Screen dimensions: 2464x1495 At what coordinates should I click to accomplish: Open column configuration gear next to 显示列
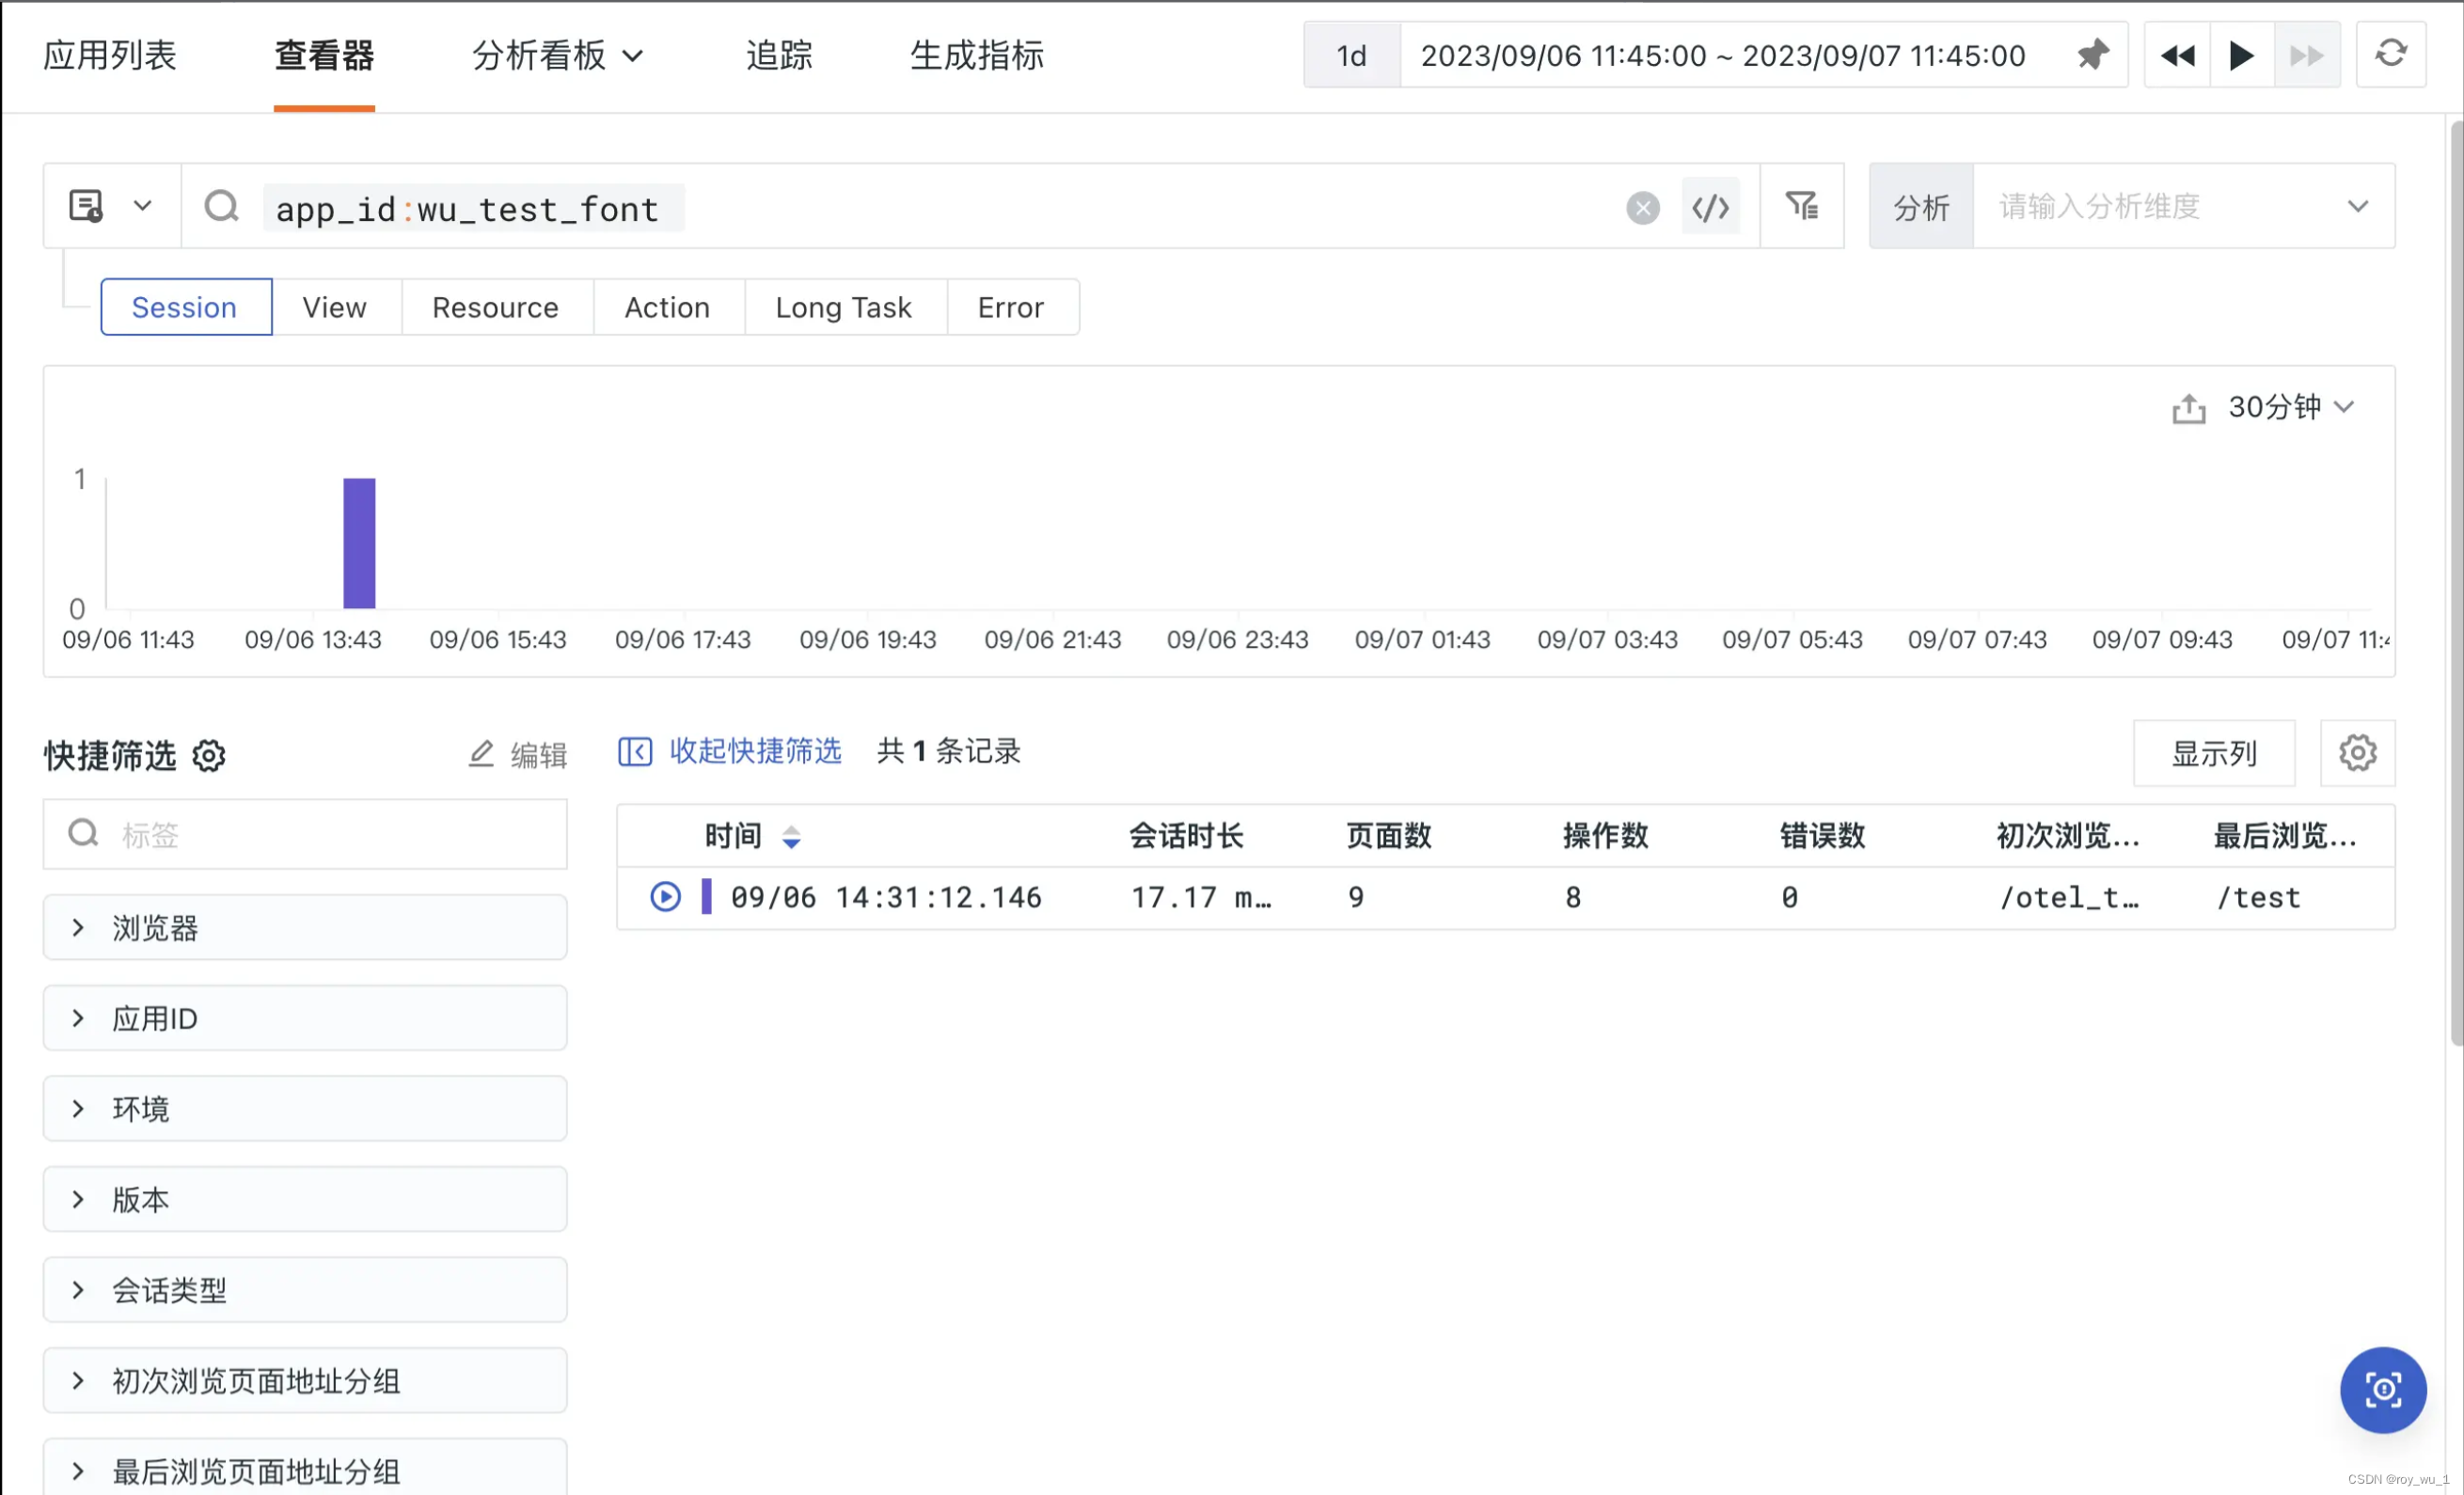2357,752
